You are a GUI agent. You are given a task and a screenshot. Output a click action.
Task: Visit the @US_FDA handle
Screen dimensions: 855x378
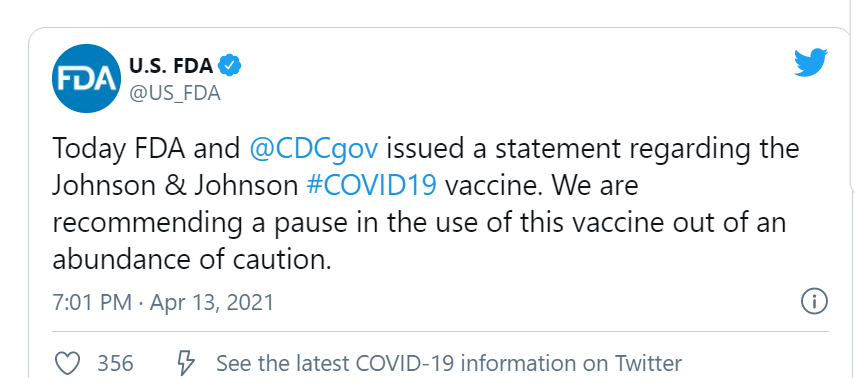click(174, 93)
